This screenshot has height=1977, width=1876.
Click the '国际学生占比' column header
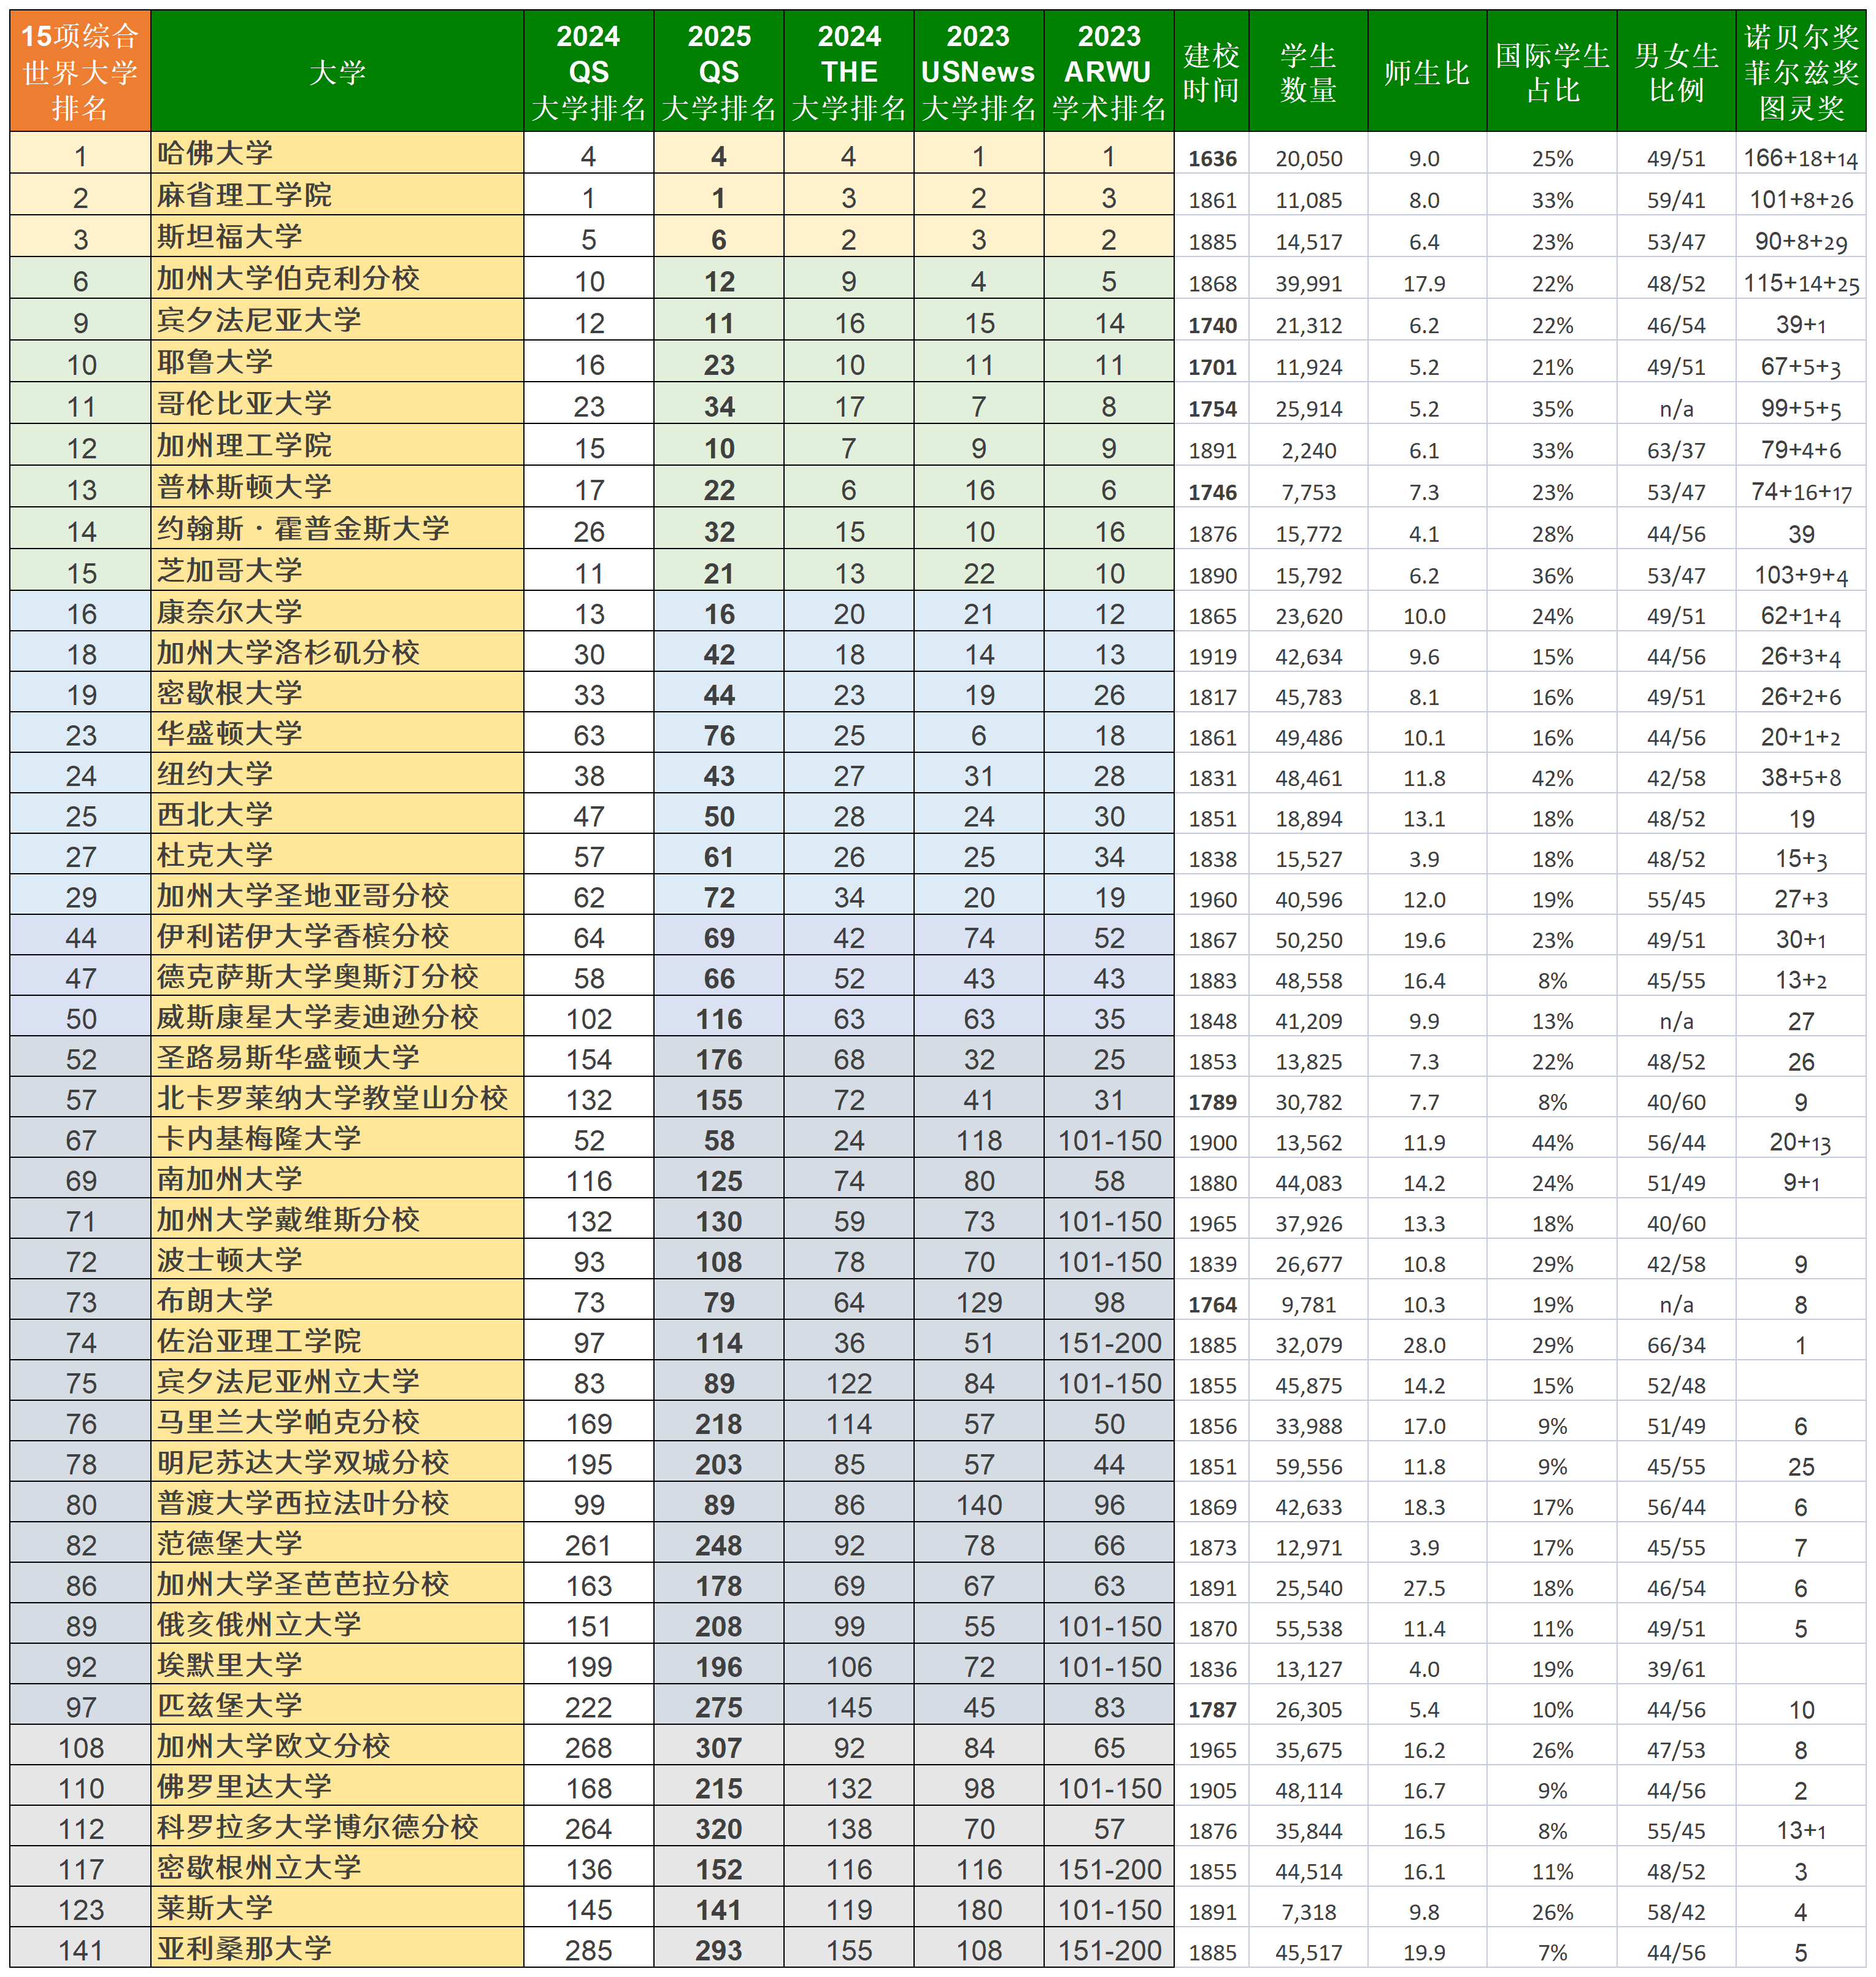(1552, 71)
